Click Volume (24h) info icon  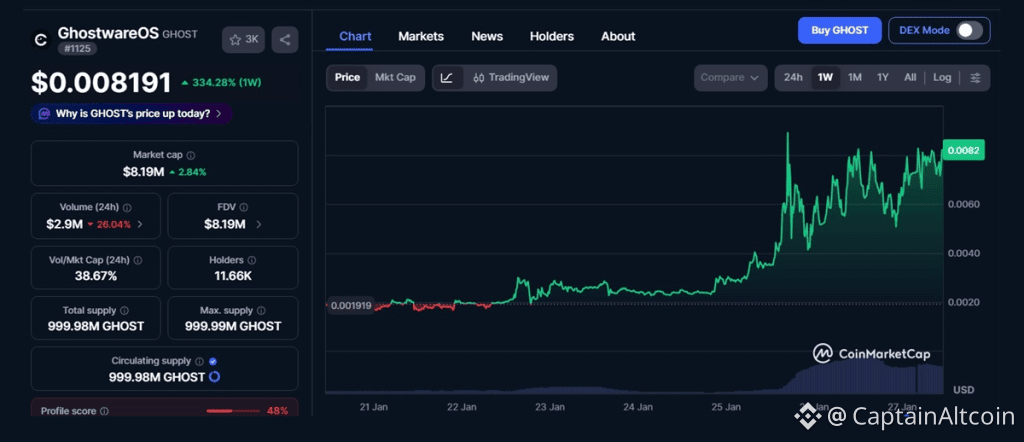(x=127, y=208)
